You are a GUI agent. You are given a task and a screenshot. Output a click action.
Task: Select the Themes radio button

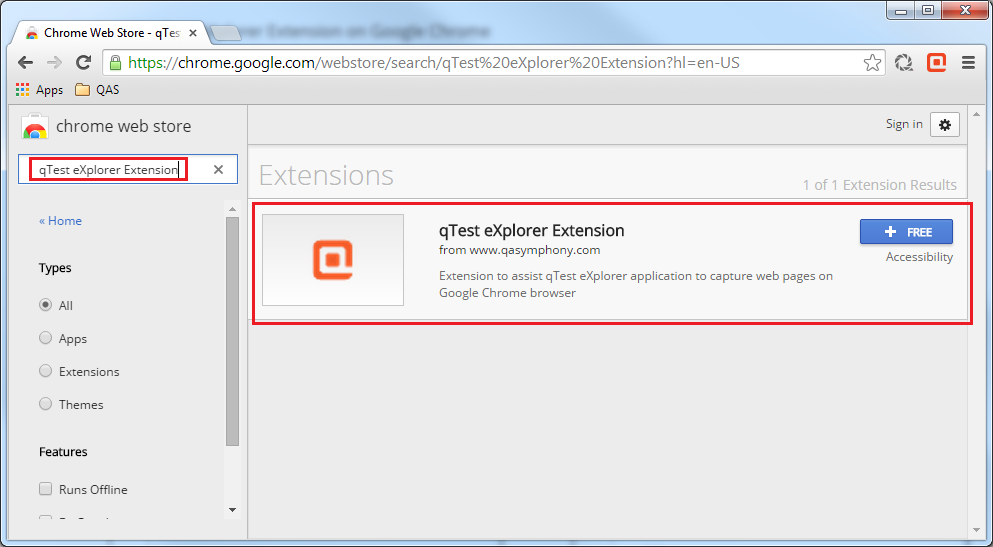click(x=45, y=404)
